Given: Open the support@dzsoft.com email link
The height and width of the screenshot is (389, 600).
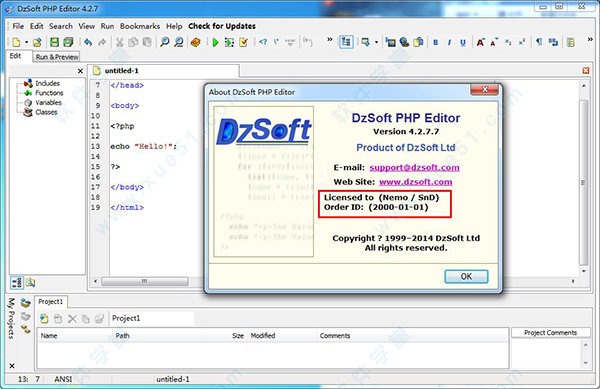Looking at the screenshot, I should point(414,168).
